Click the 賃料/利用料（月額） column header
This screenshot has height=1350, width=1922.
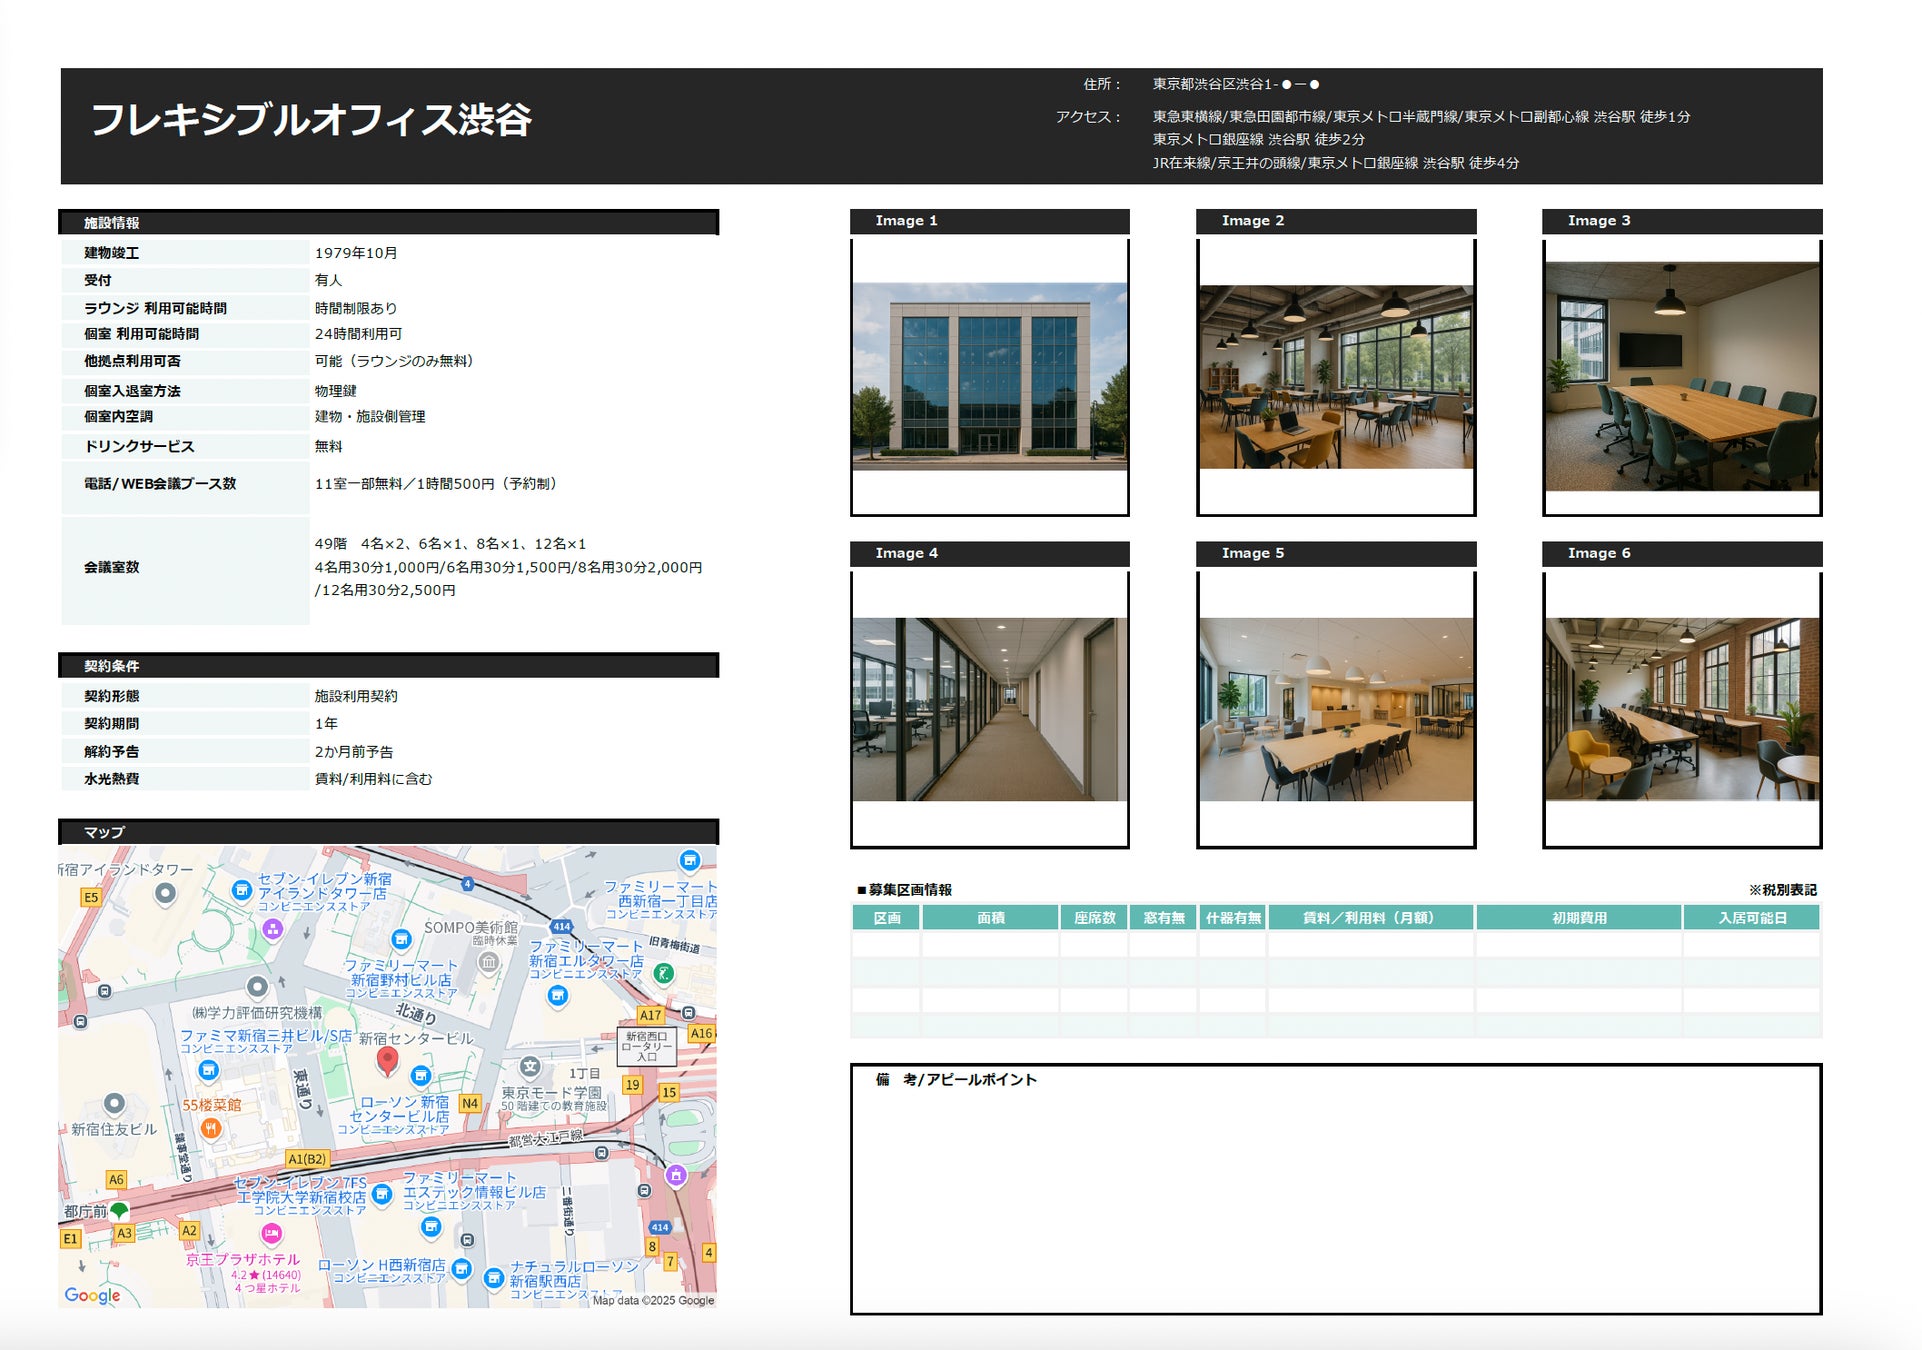(1369, 918)
